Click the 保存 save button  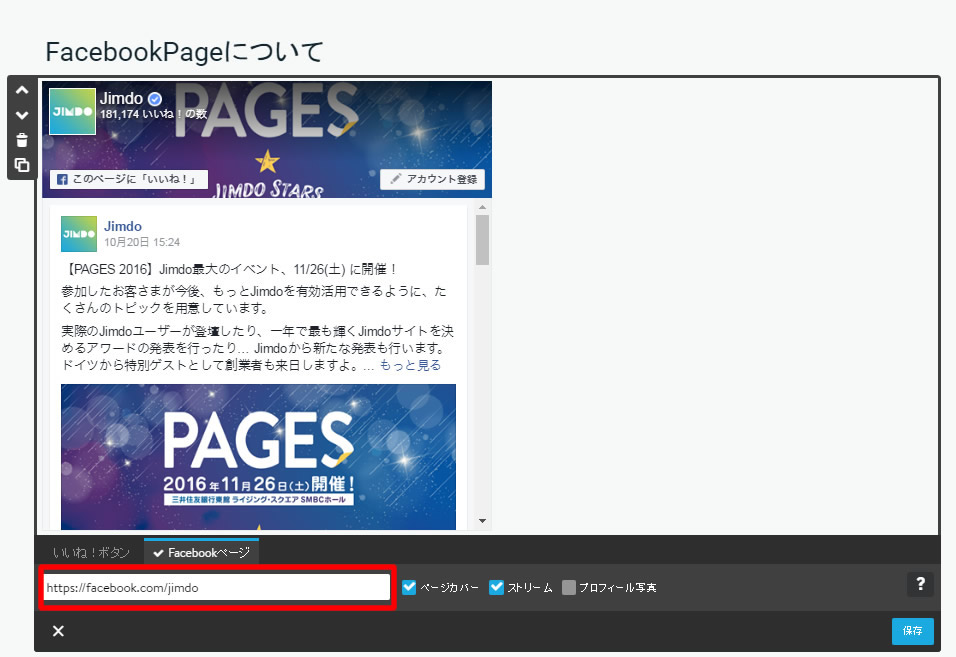[x=912, y=631]
